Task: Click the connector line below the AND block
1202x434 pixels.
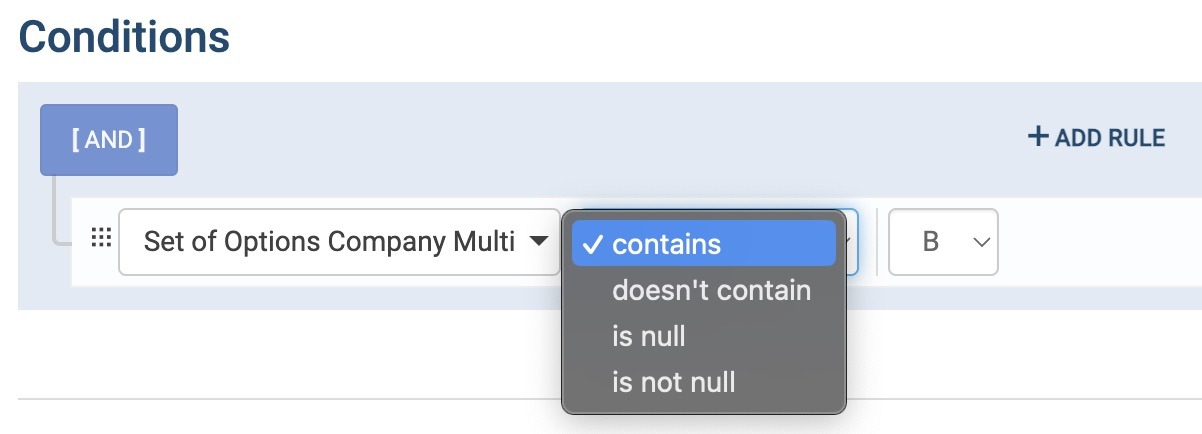Action: coord(55,210)
